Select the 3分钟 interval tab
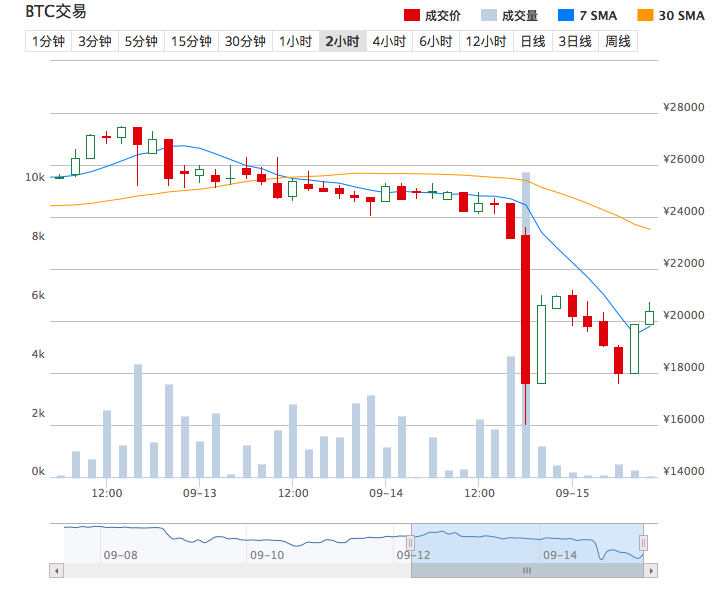The width and height of the screenshot is (723, 595). [95, 42]
